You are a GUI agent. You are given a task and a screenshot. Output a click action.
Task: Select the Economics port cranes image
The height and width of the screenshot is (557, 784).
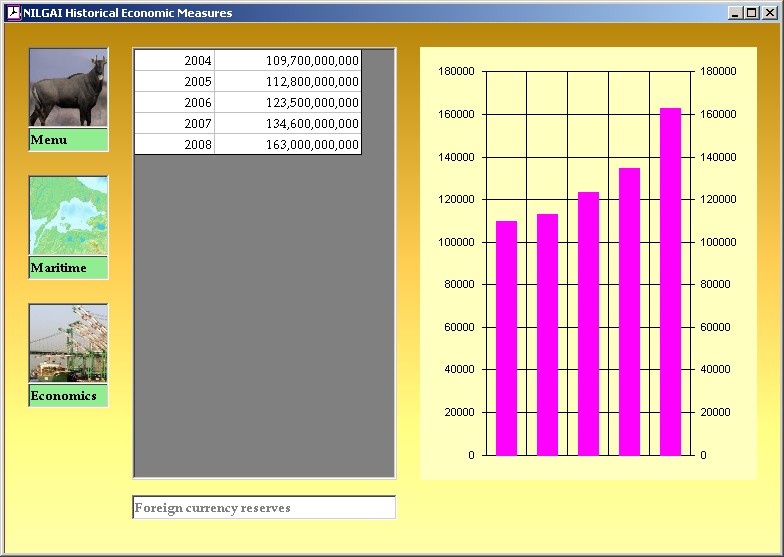click(68, 343)
